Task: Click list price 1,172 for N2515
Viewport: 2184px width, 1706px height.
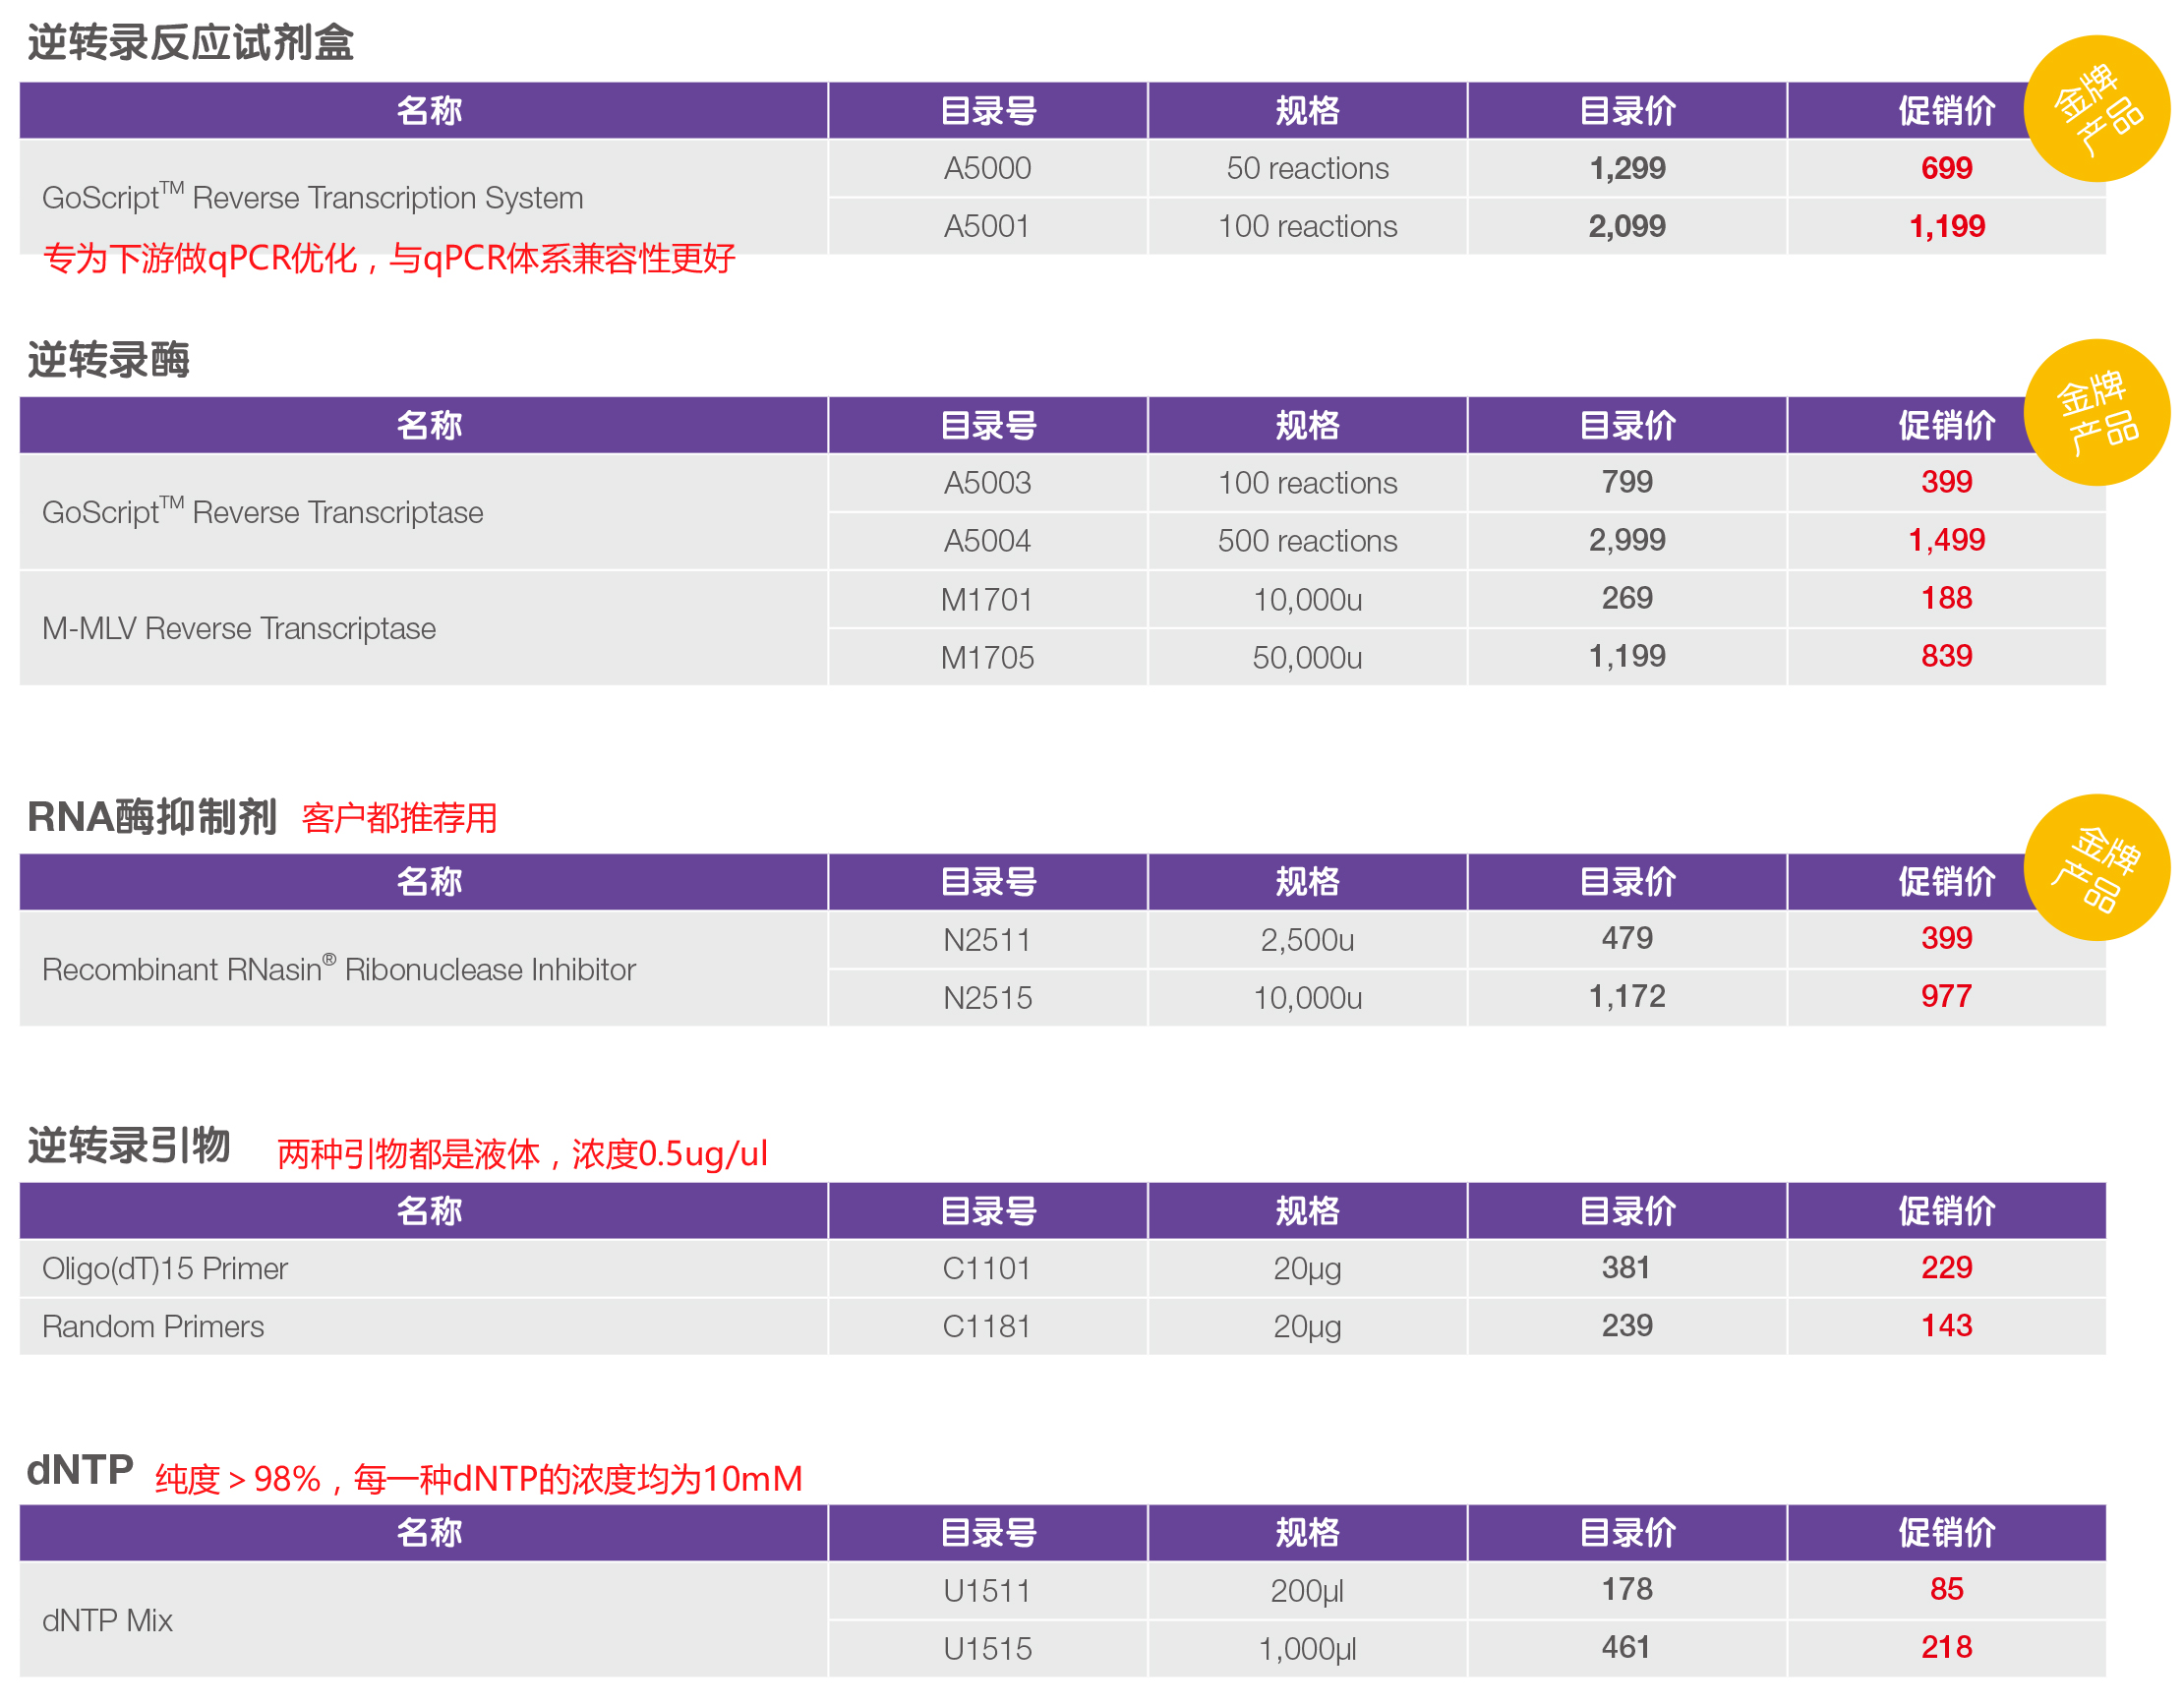Action: click(x=1627, y=996)
